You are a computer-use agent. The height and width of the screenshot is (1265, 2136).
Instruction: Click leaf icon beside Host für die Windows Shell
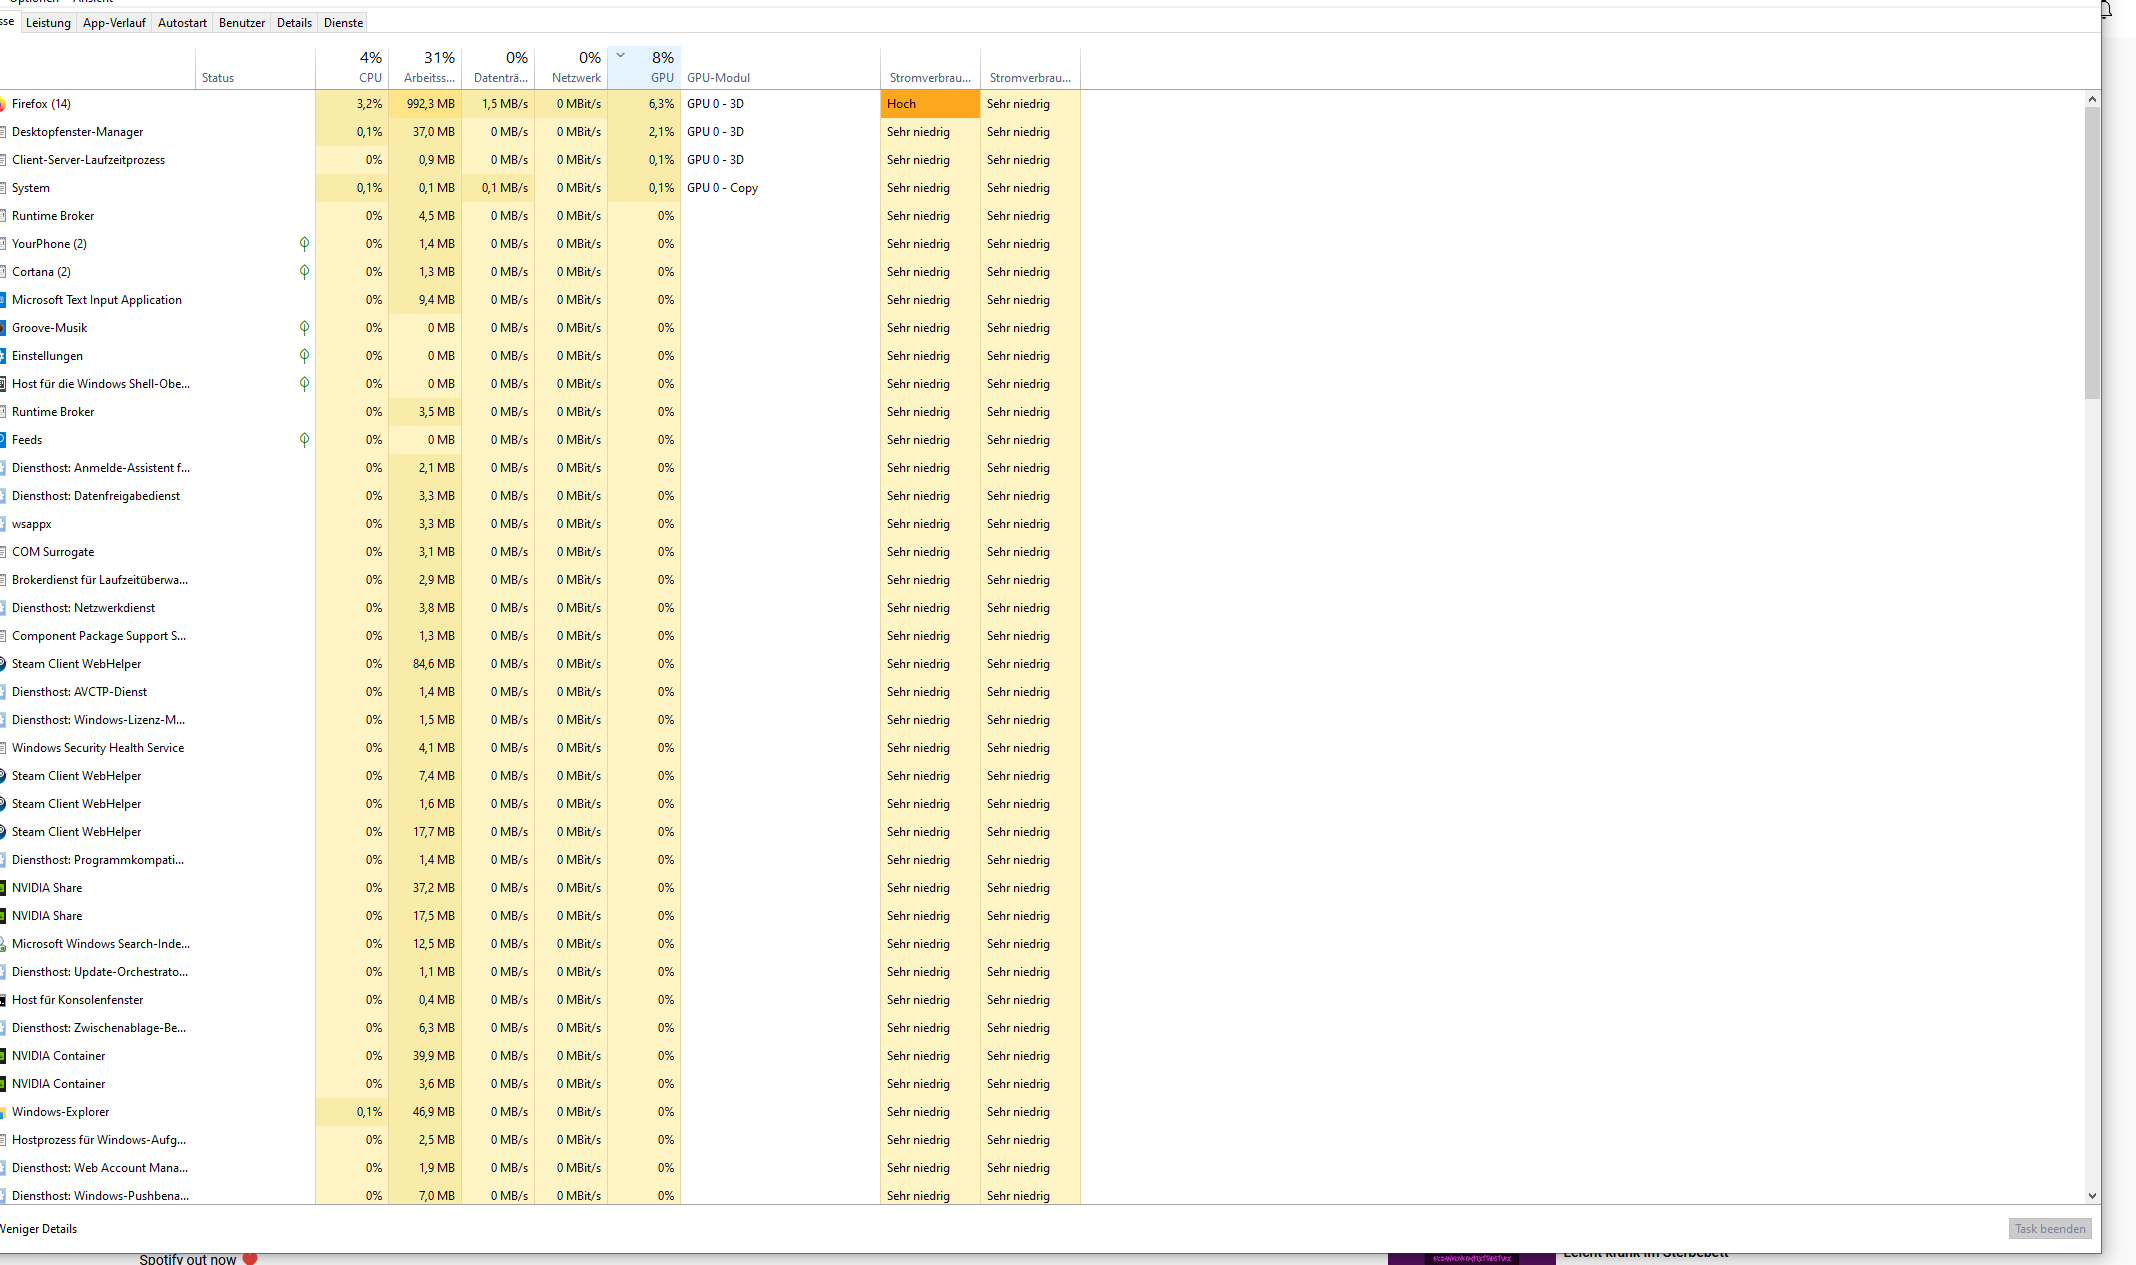click(304, 383)
